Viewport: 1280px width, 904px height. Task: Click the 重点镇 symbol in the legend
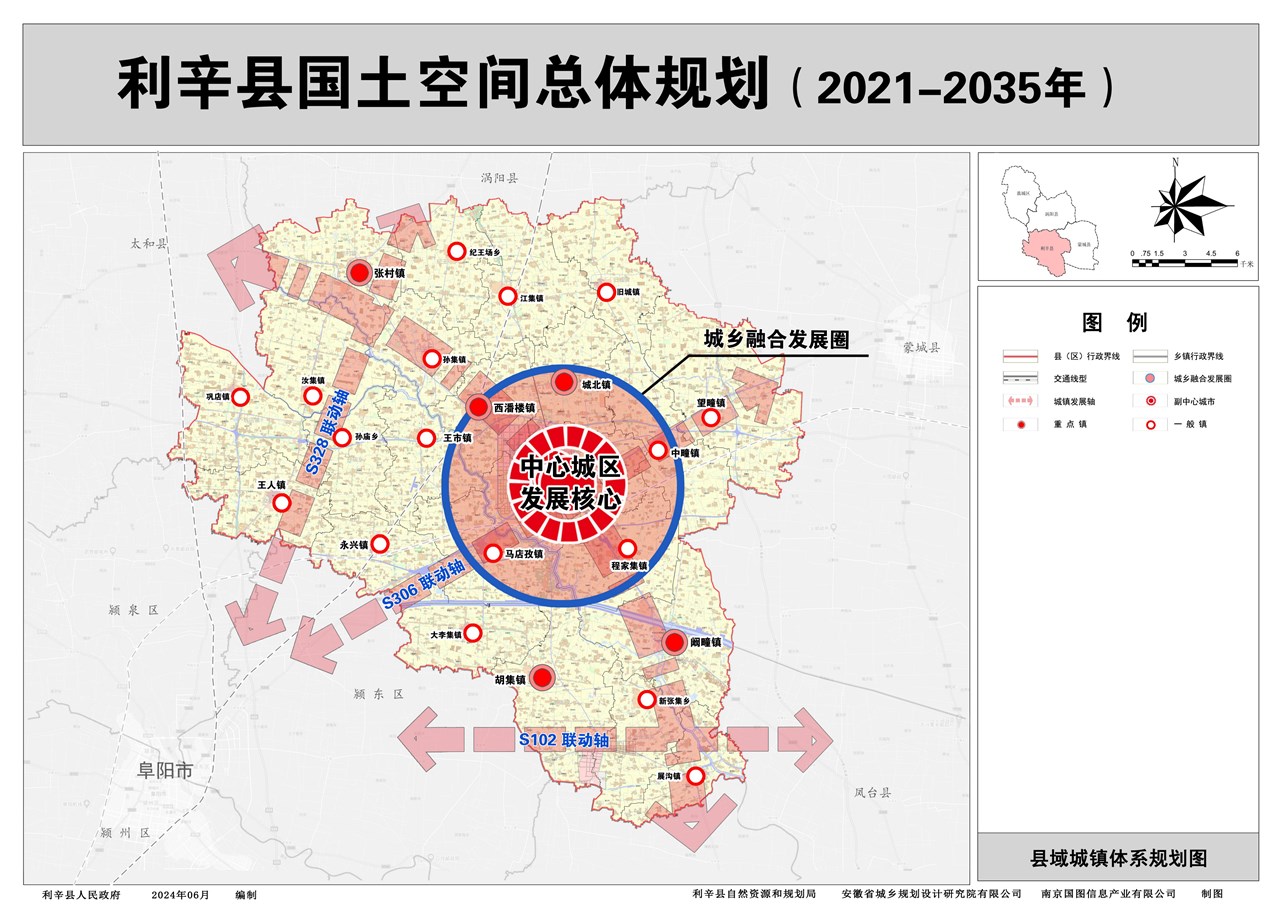(x=1022, y=425)
